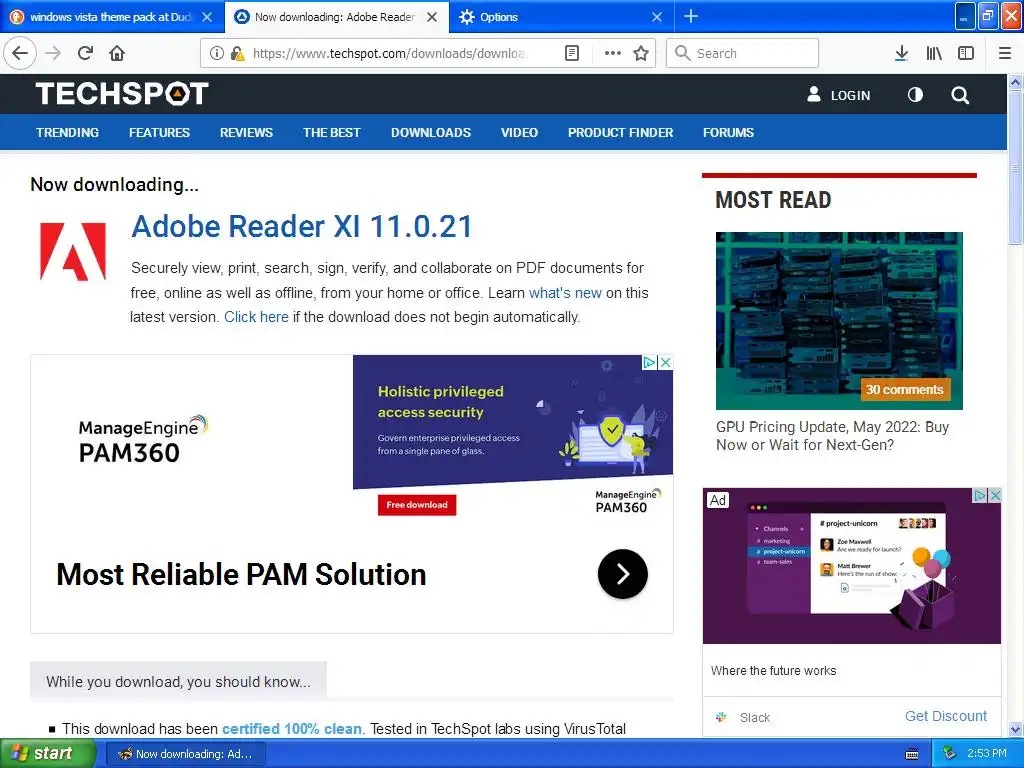This screenshot has width=1024, height=768.
Task: Click the Where the future works caption
Action: pyautogui.click(x=773, y=671)
